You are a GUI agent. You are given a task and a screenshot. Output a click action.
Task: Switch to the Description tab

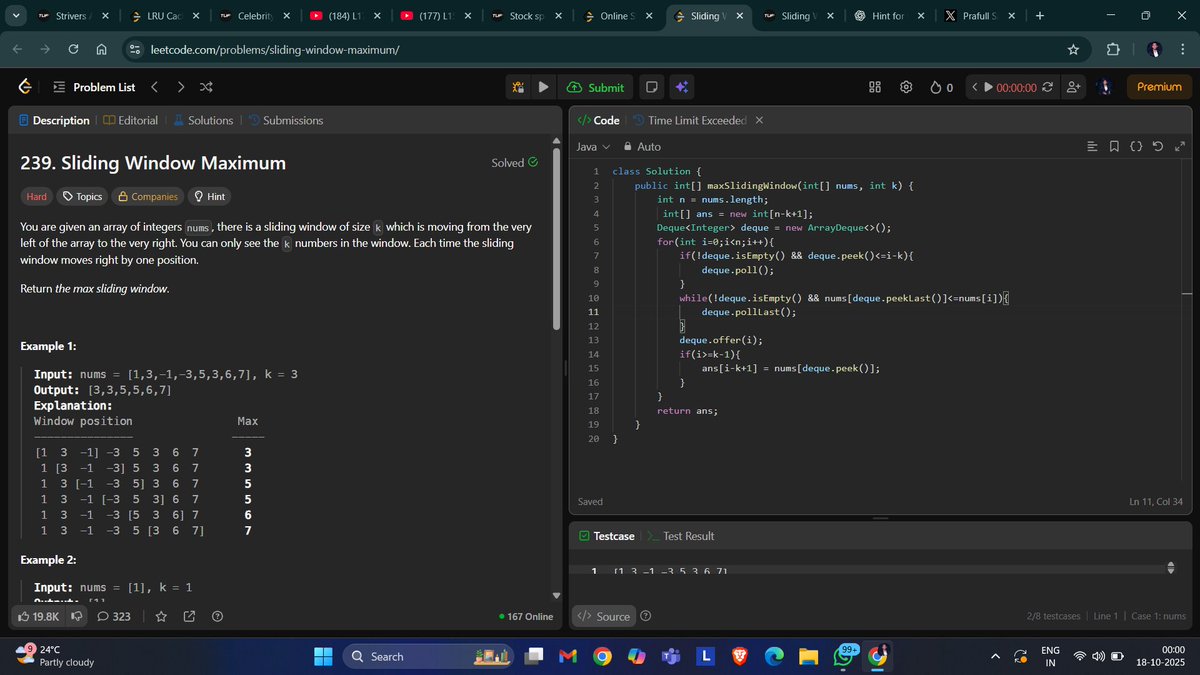(54, 120)
